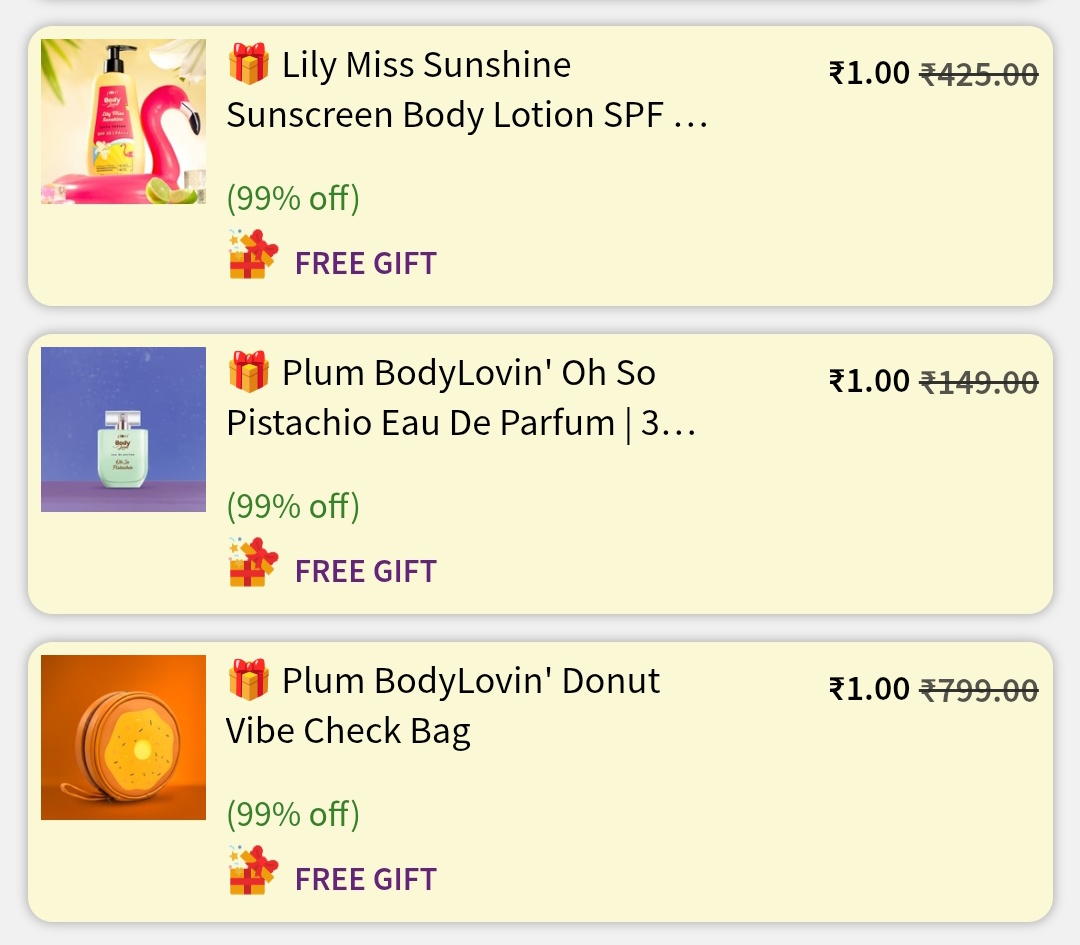Click the struck-through ₹149.00 original price
Viewport: 1080px width, 945px height.
pos(978,382)
